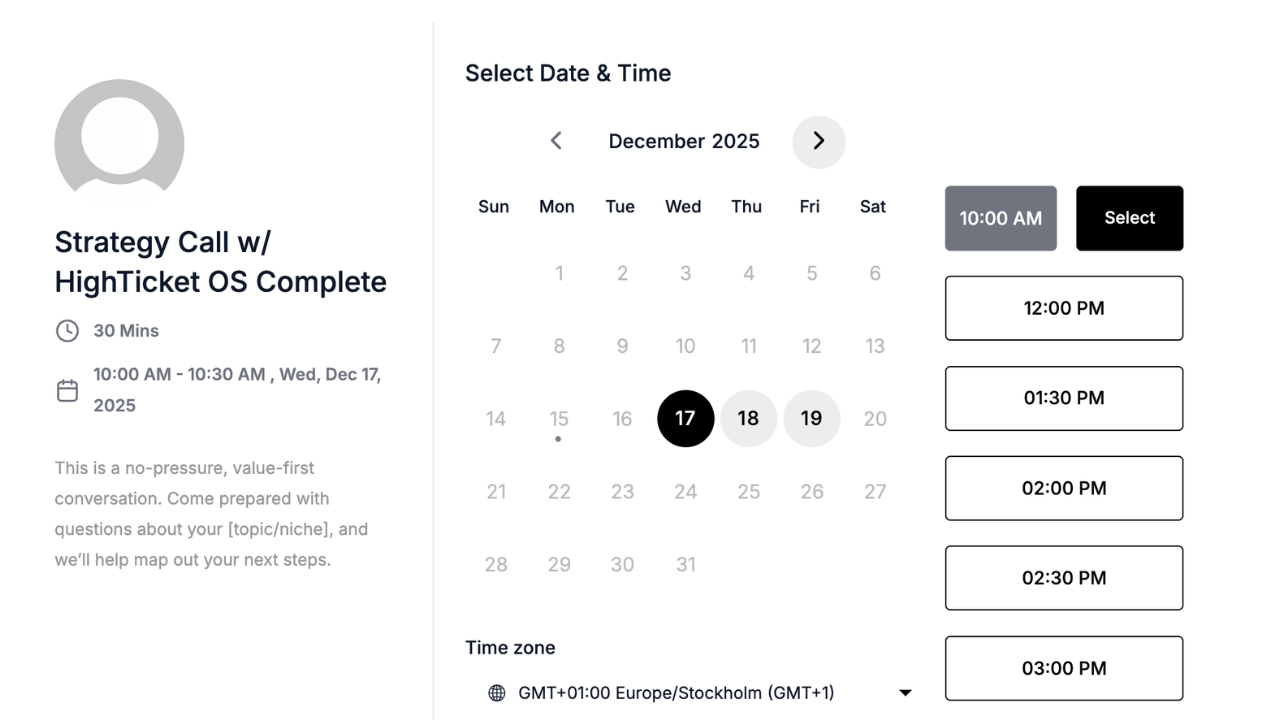Advance to the next month

point(818,141)
